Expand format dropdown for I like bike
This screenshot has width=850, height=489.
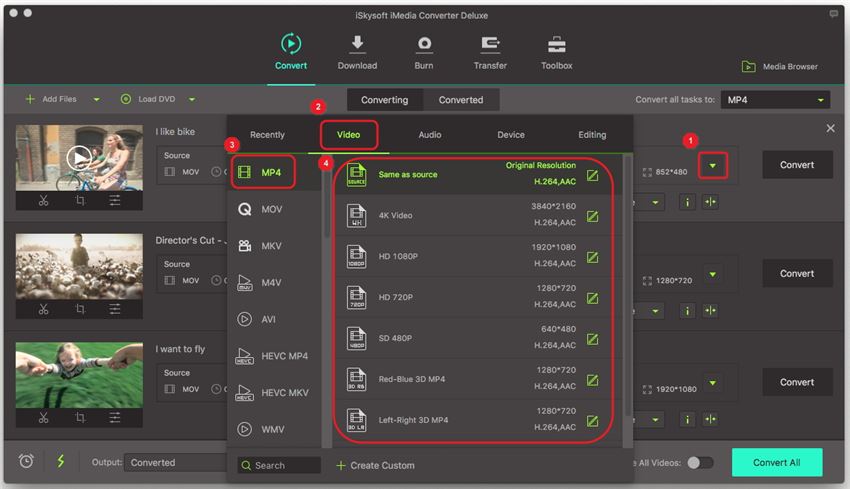pos(713,165)
